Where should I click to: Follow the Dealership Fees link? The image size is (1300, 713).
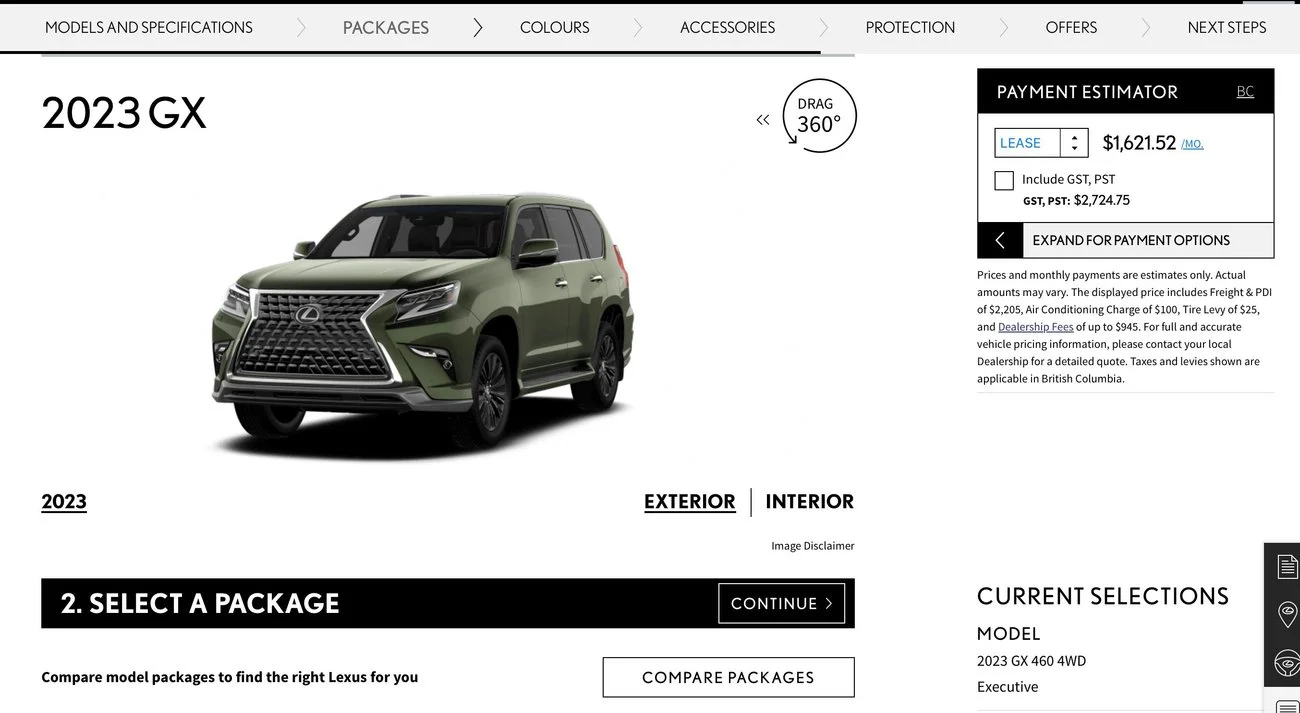(1036, 327)
